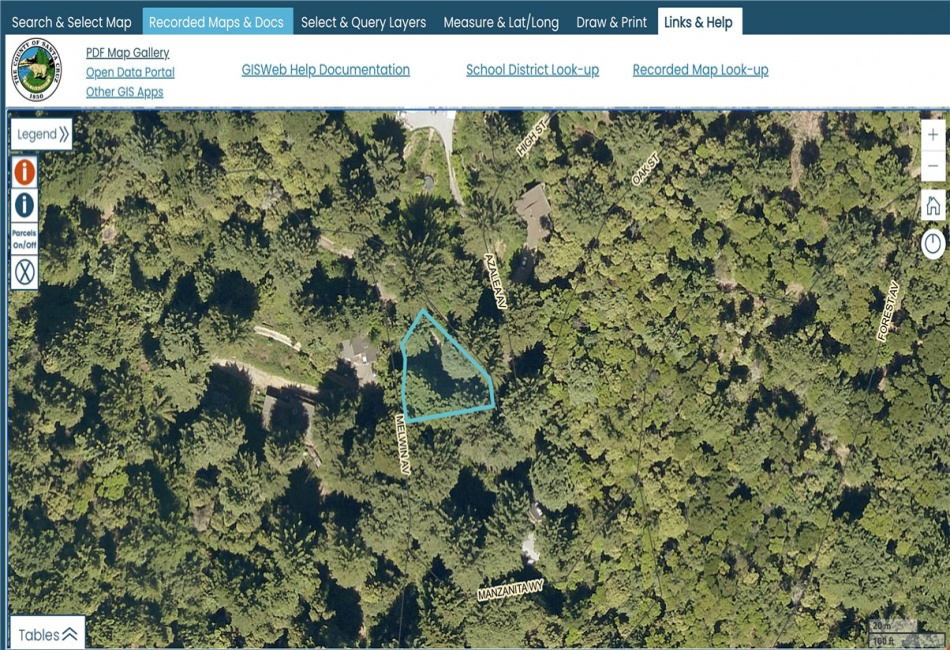
Task: Open the Search & Select Map tab
Action: (x=71, y=22)
